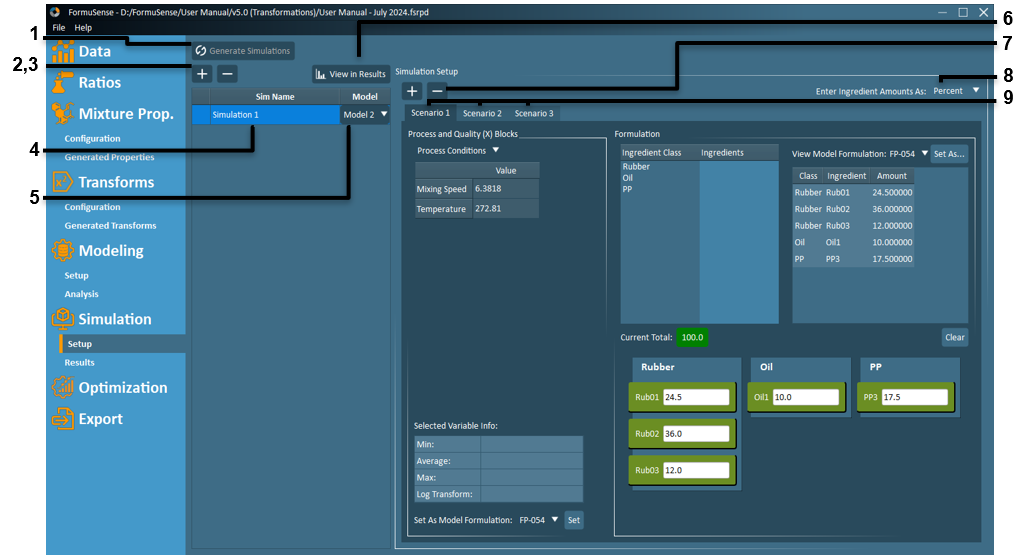Switch to Scenario 3 tab
Viewport: 1028px width, 555px height.
pos(534,113)
